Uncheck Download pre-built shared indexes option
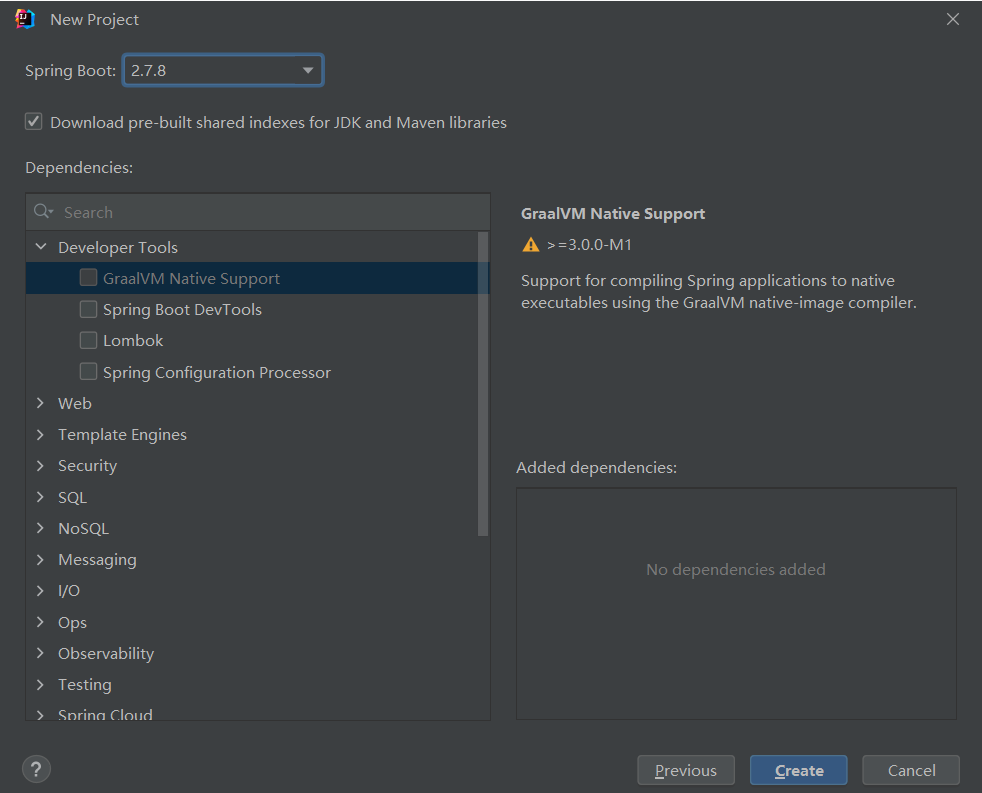982x793 pixels. [34, 122]
